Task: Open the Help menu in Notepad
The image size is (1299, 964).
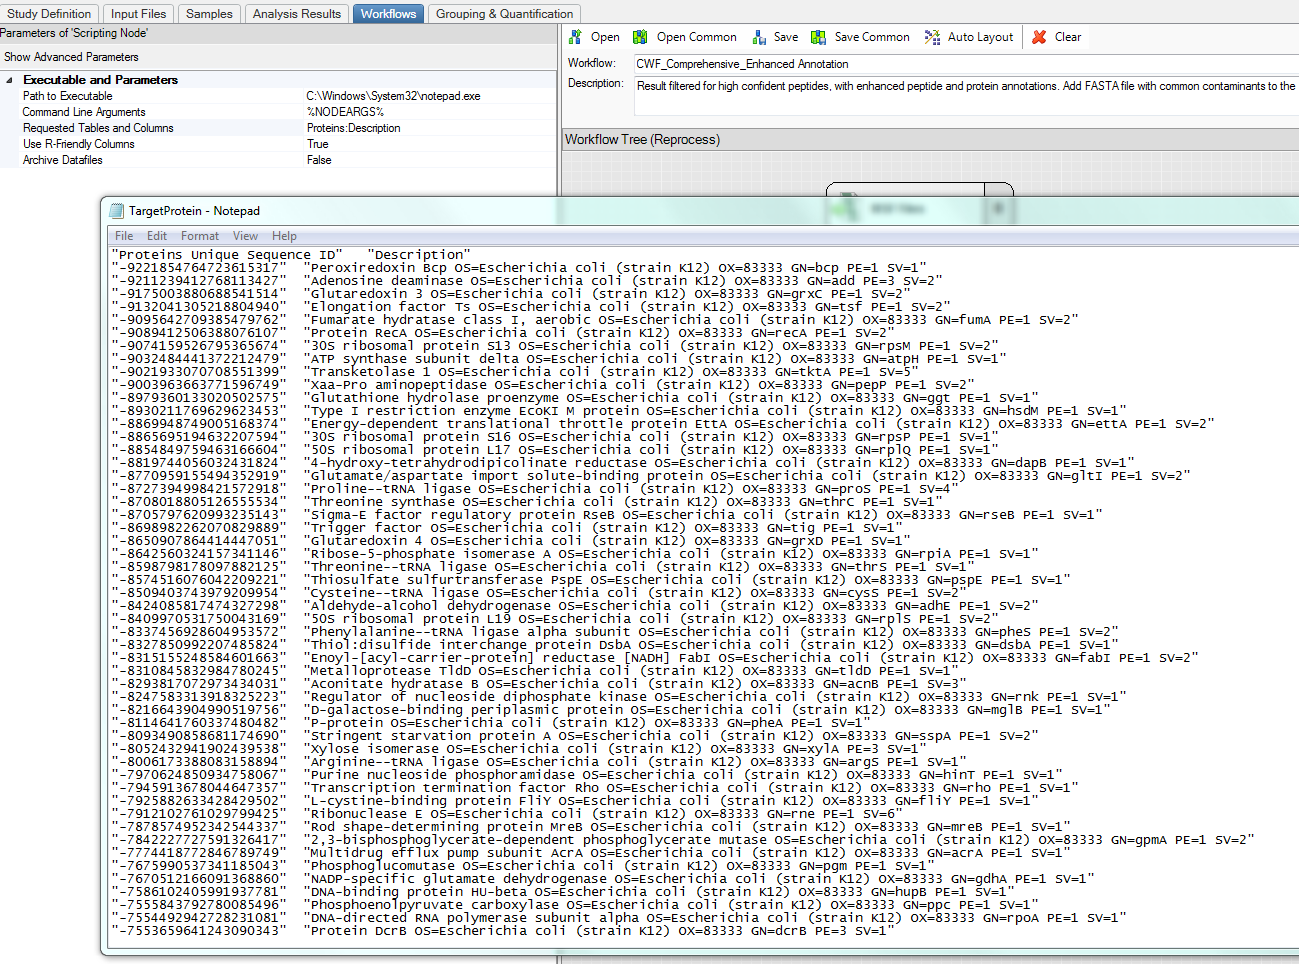Action: 284,236
